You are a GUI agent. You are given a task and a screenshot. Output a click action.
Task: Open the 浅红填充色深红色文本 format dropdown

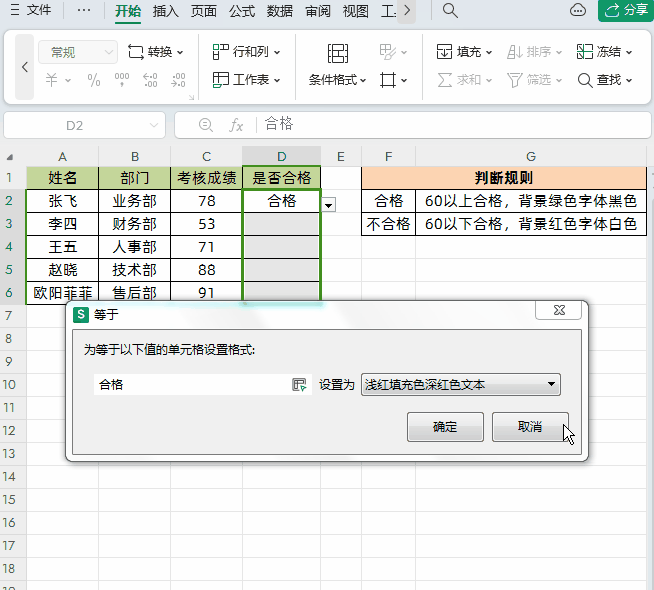[x=460, y=384]
